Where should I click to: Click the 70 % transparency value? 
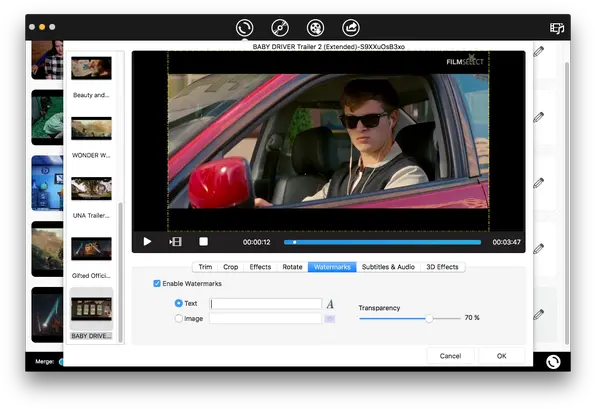(472, 318)
